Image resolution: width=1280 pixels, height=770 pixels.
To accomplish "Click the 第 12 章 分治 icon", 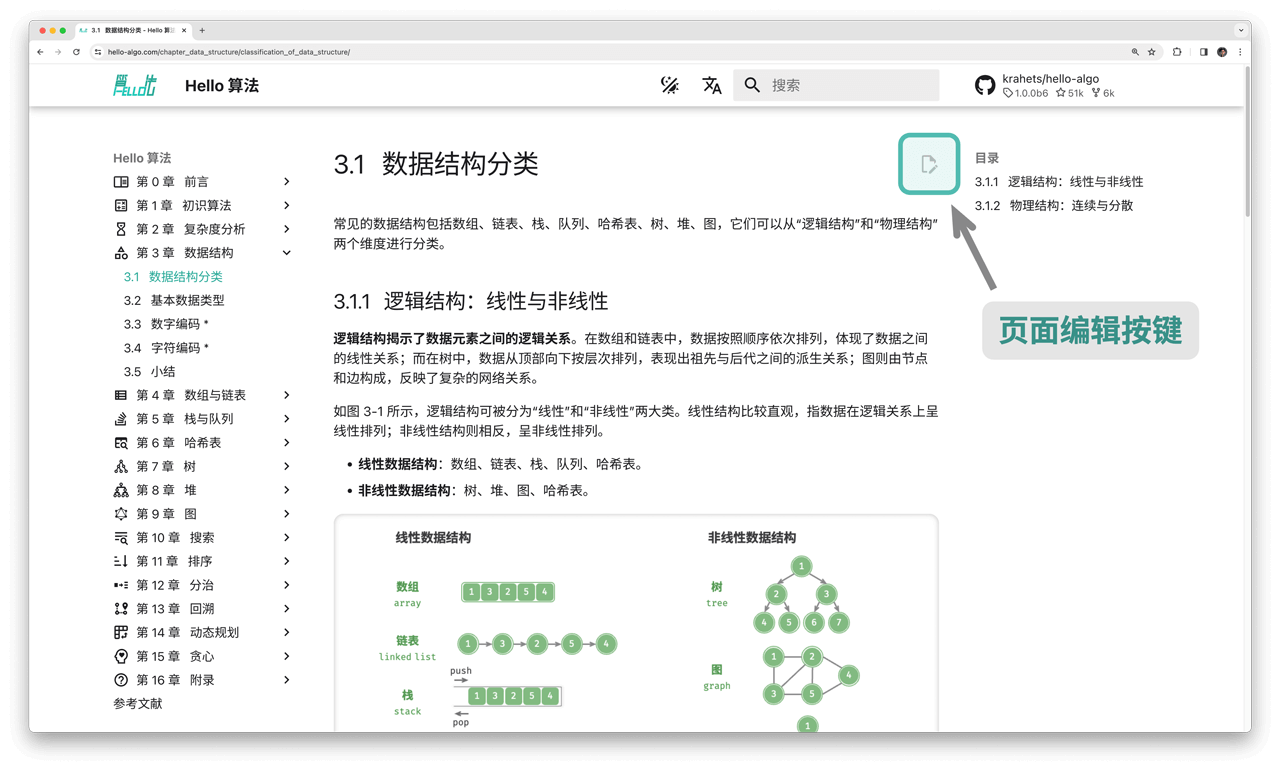I will [x=121, y=585].
